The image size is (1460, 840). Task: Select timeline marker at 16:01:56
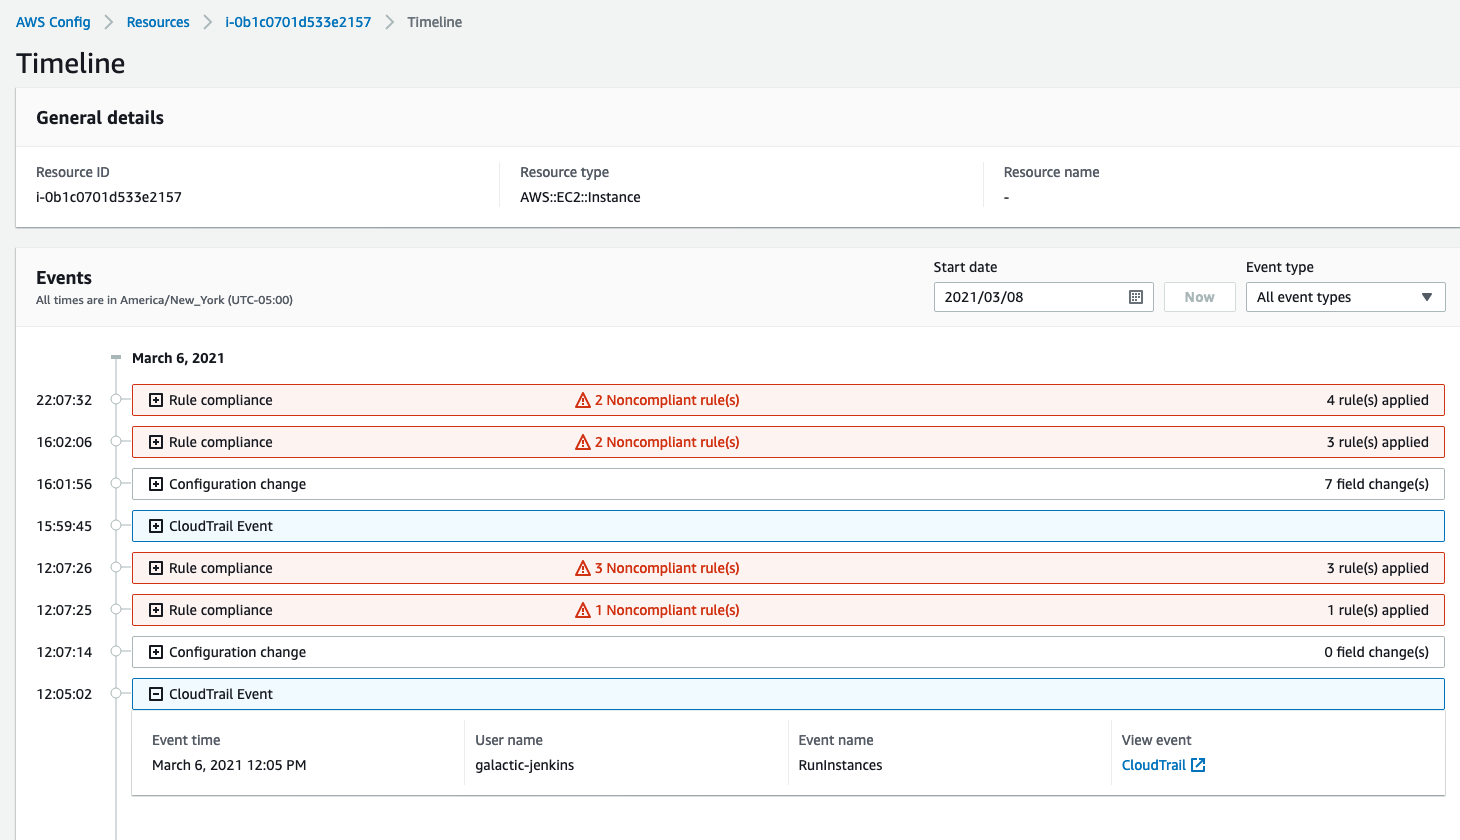(116, 484)
